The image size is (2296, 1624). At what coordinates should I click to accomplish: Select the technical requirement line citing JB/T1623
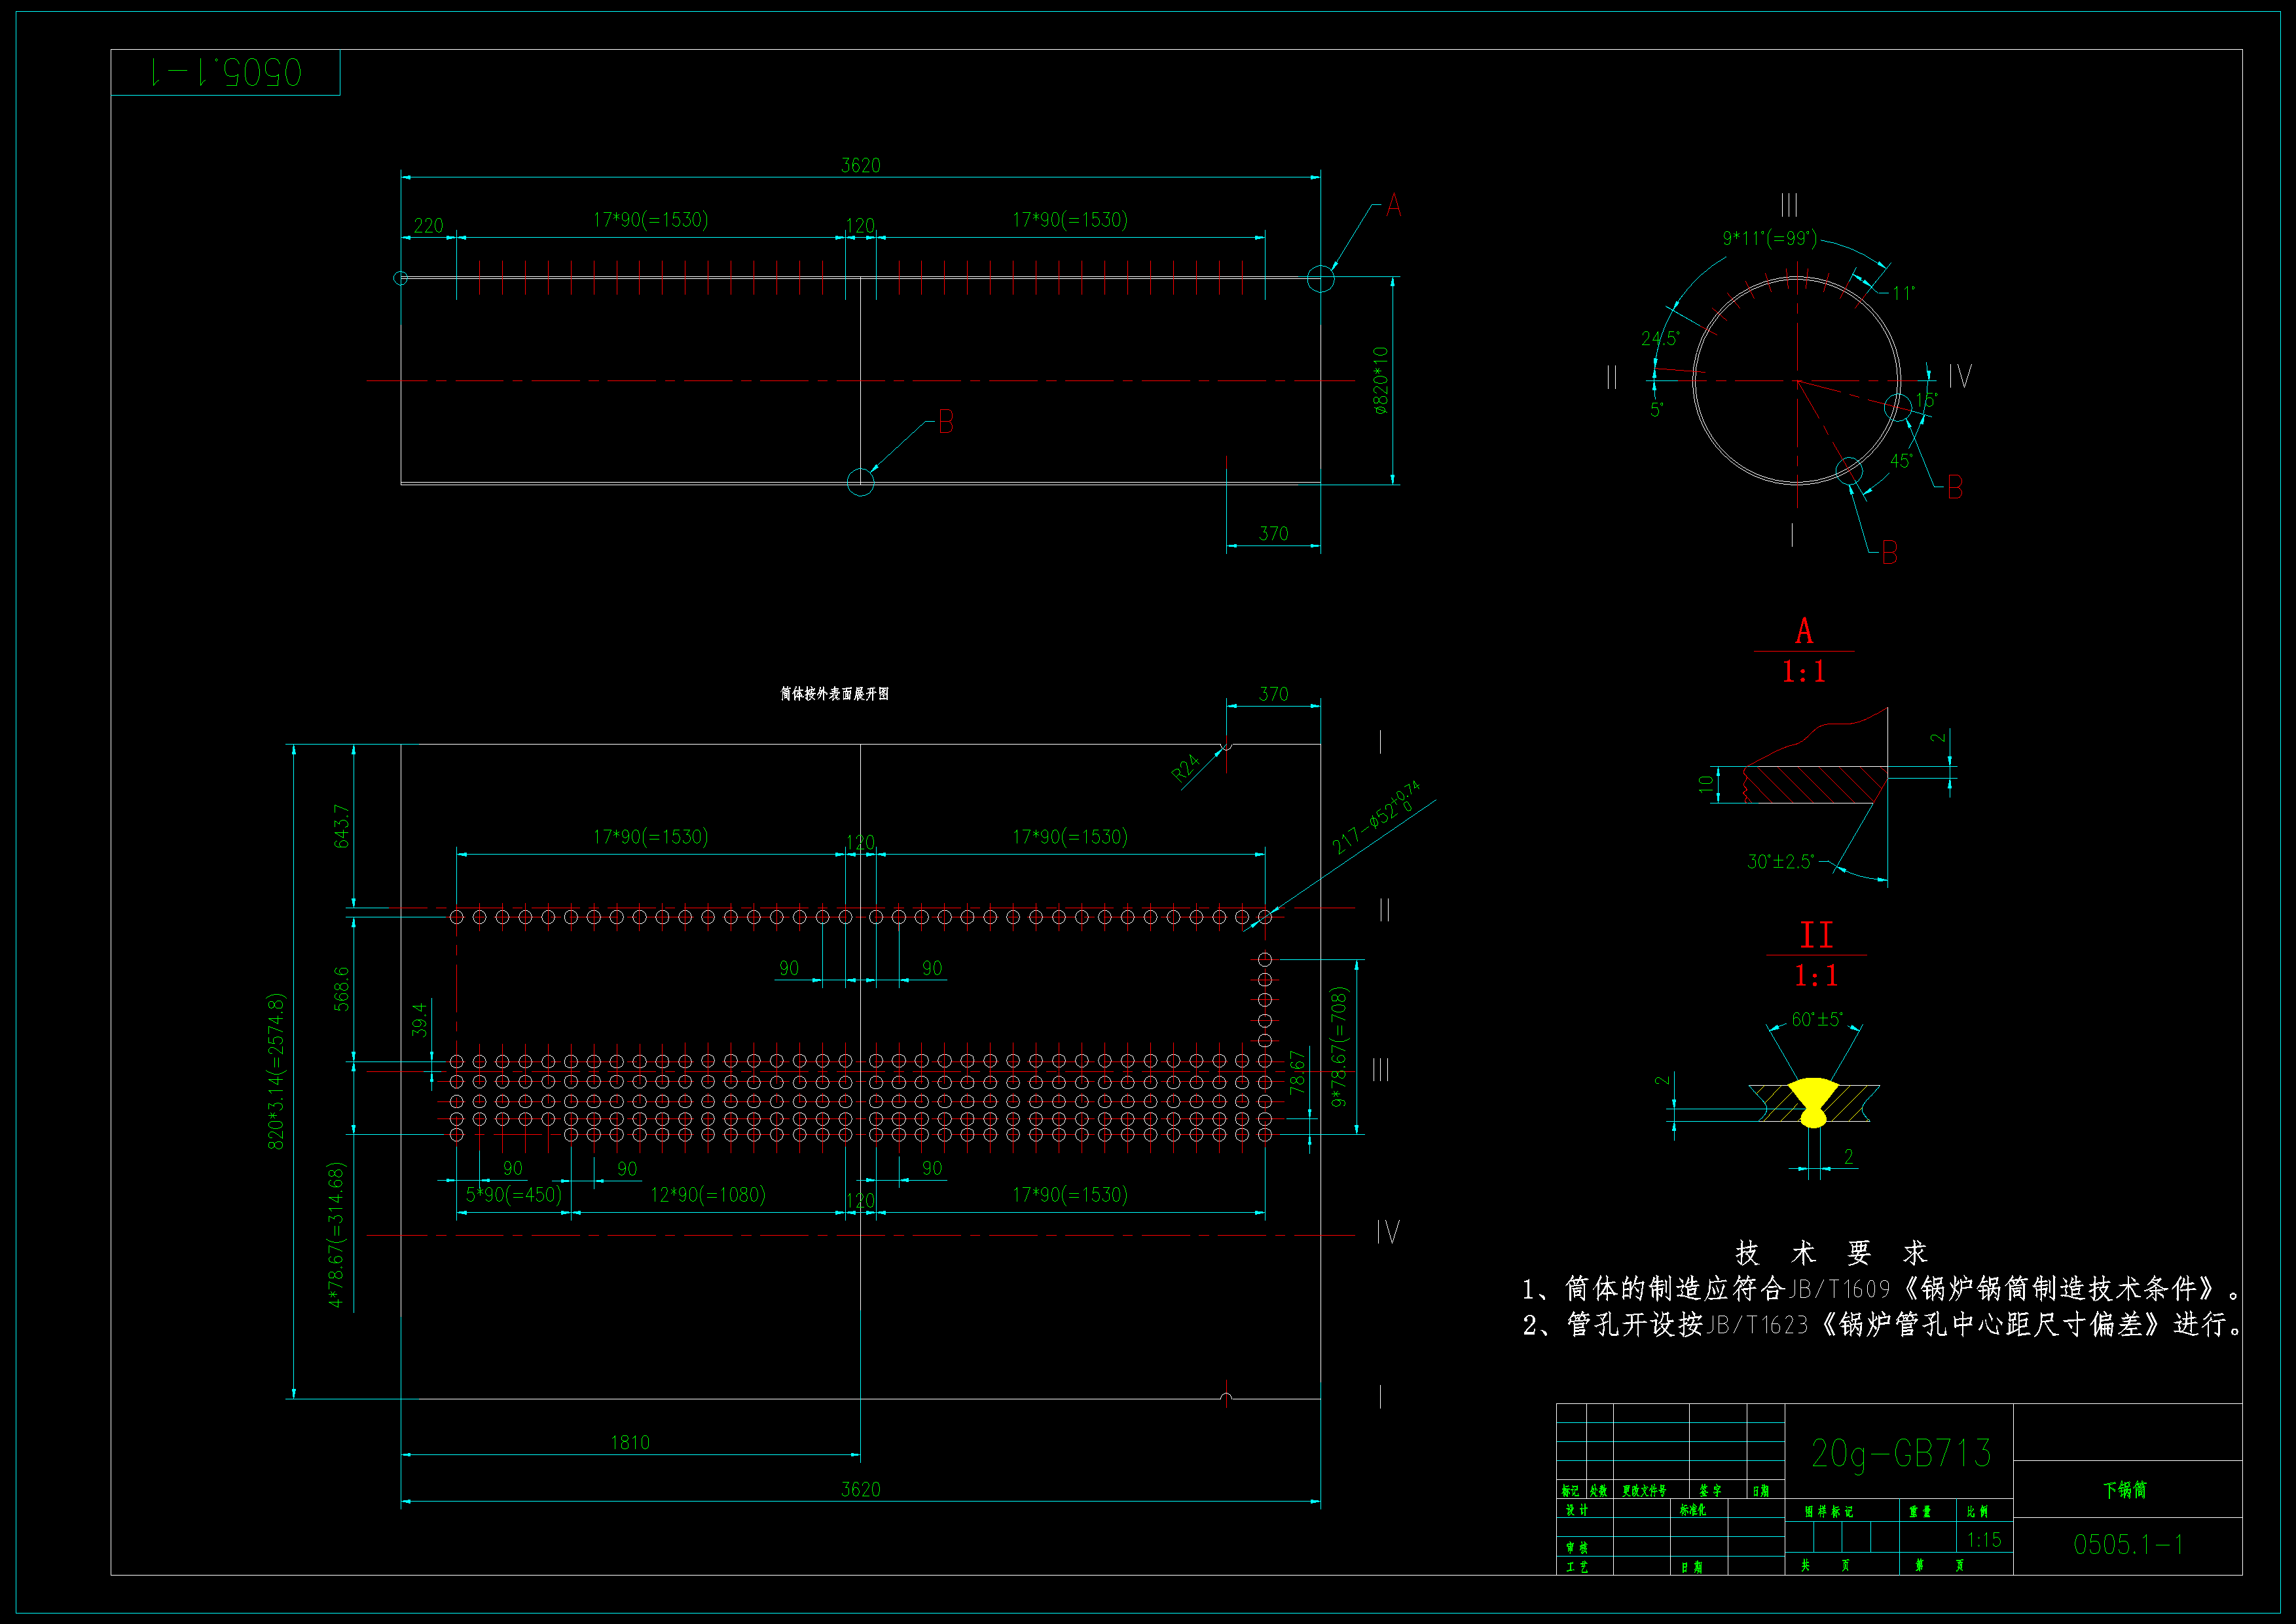[x=1882, y=1324]
